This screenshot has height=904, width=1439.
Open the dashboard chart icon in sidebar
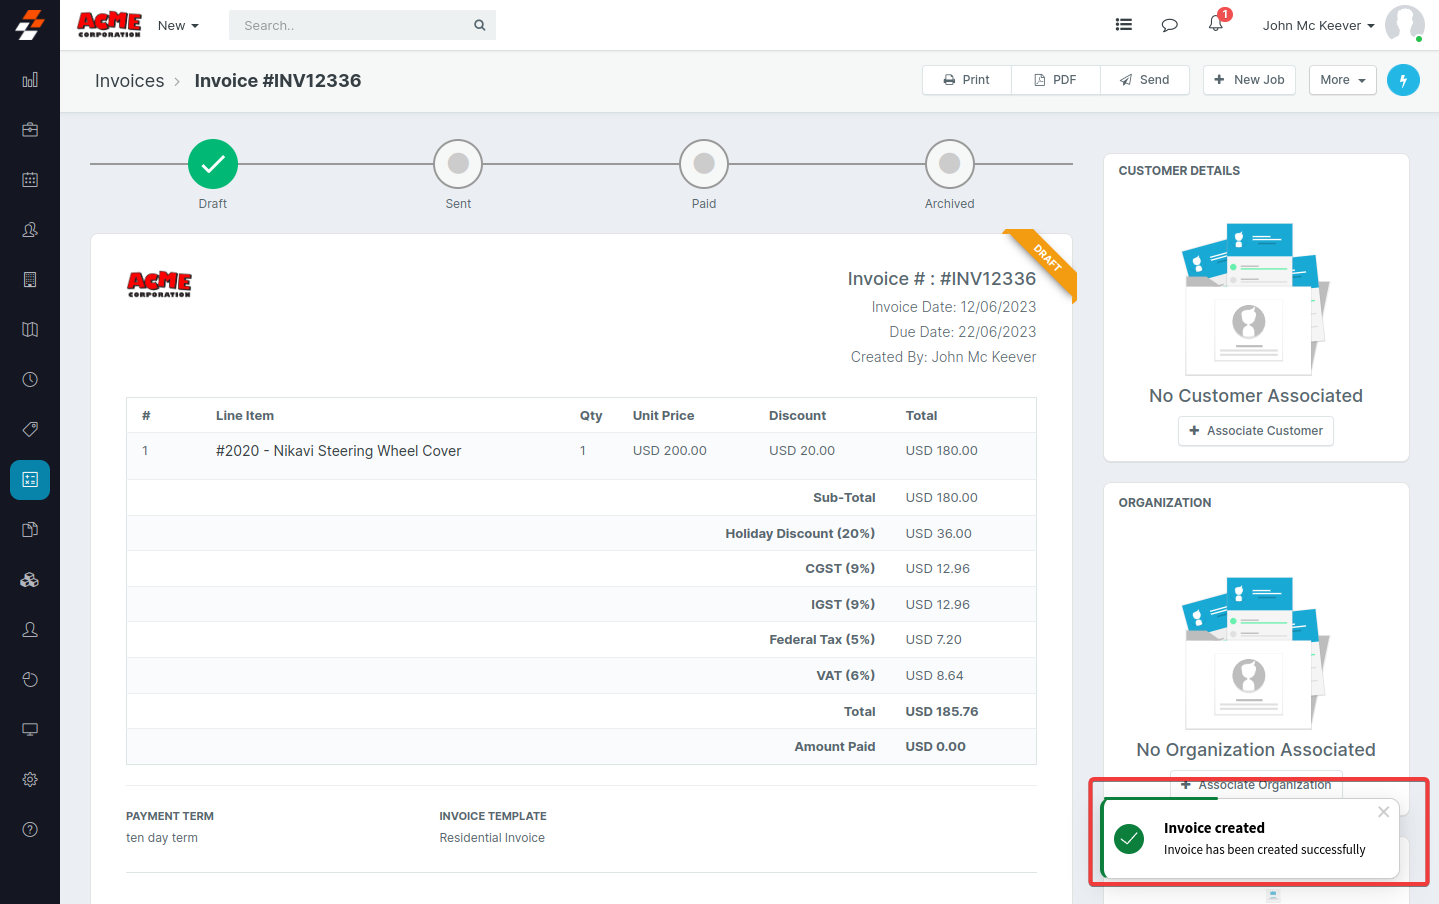pos(30,80)
